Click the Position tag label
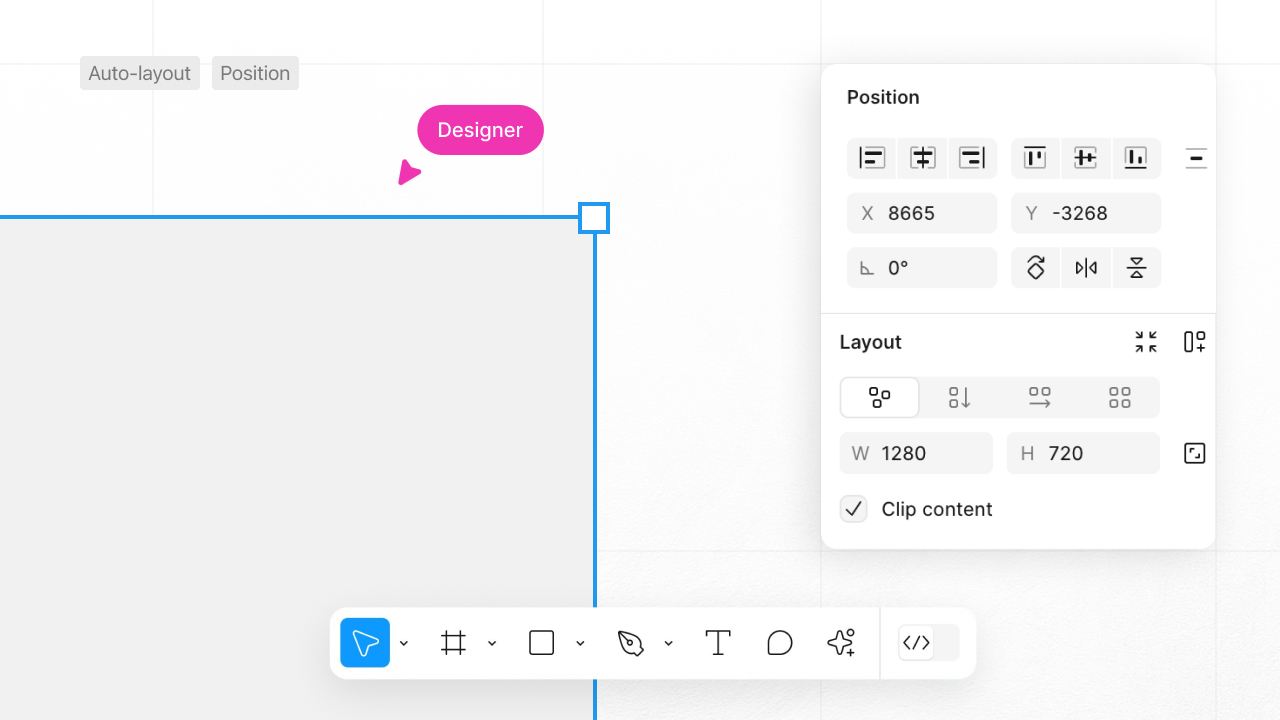1280x720 pixels. pyautogui.click(x=255, y=73)
